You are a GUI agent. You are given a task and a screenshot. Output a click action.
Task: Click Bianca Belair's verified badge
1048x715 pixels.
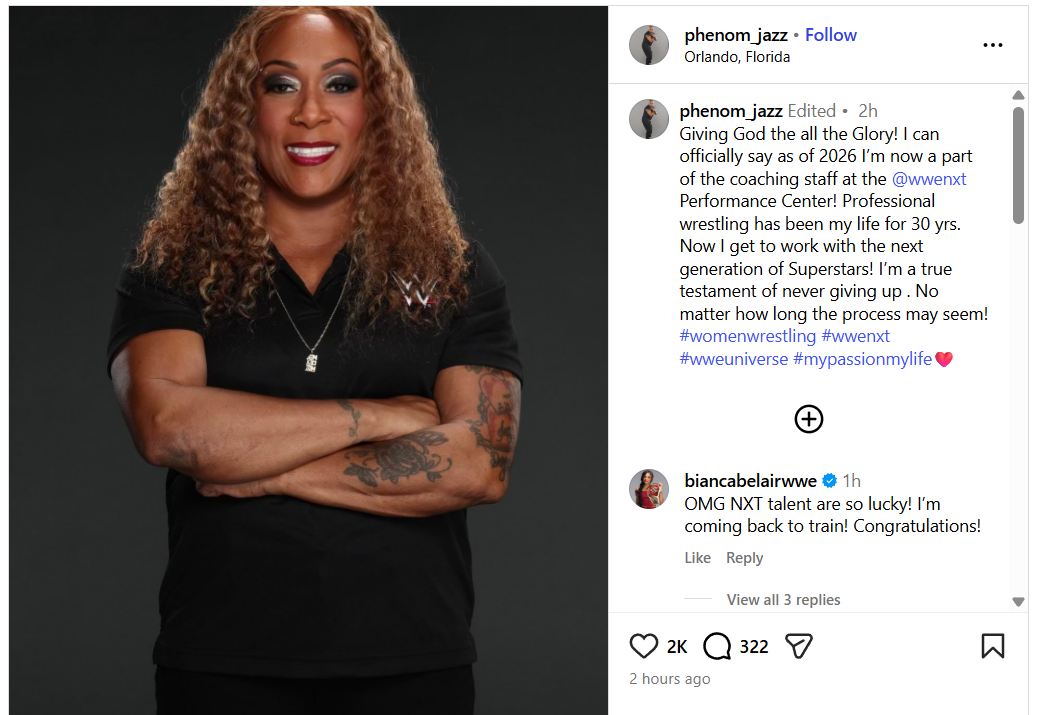(829, 480)
